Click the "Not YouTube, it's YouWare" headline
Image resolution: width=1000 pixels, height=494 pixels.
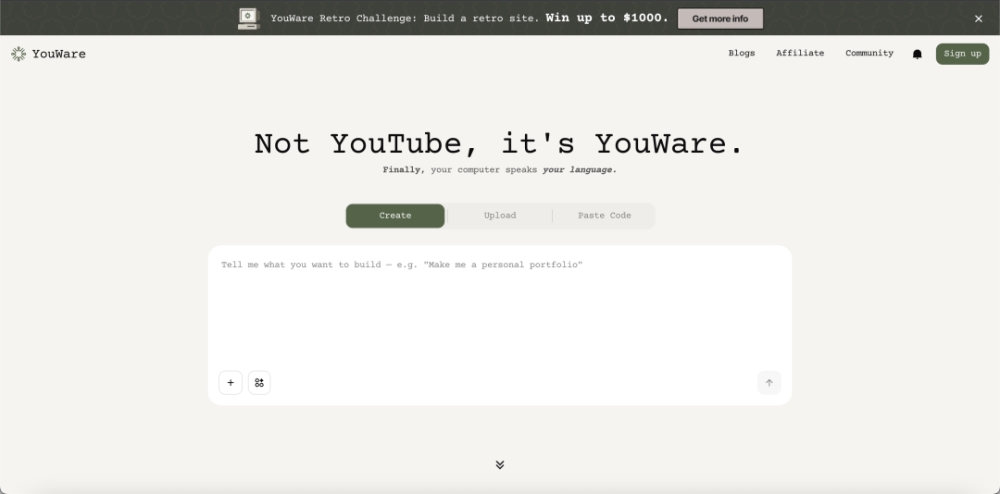coord(499,143)
